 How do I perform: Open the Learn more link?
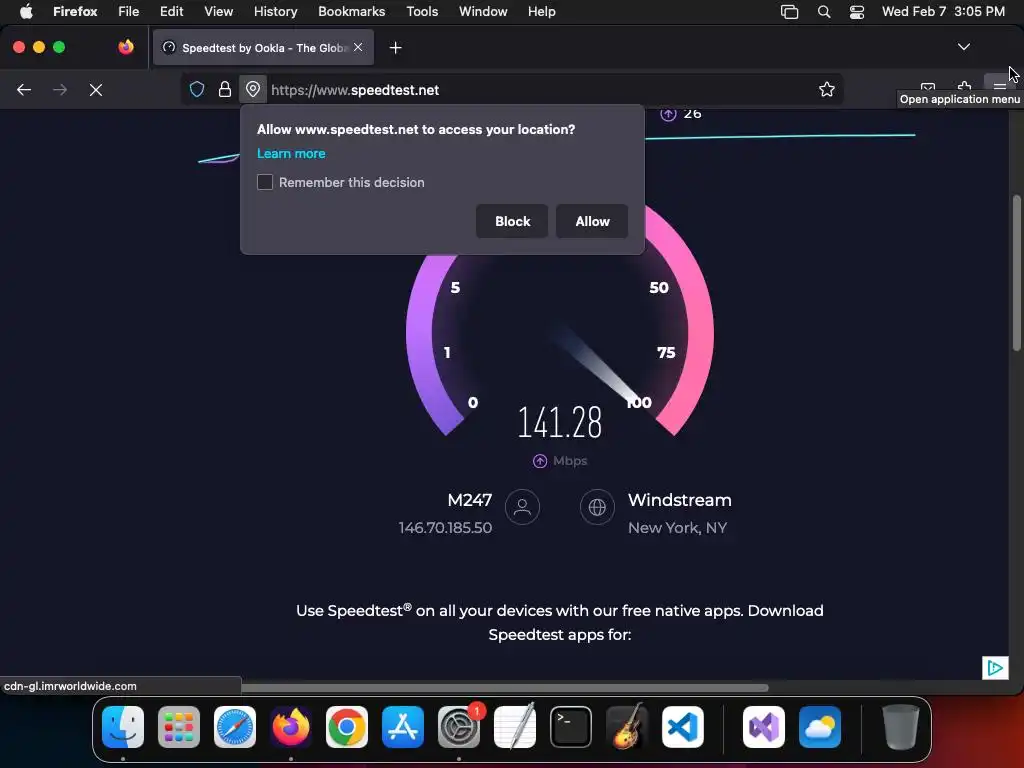(x=291, y=153)
